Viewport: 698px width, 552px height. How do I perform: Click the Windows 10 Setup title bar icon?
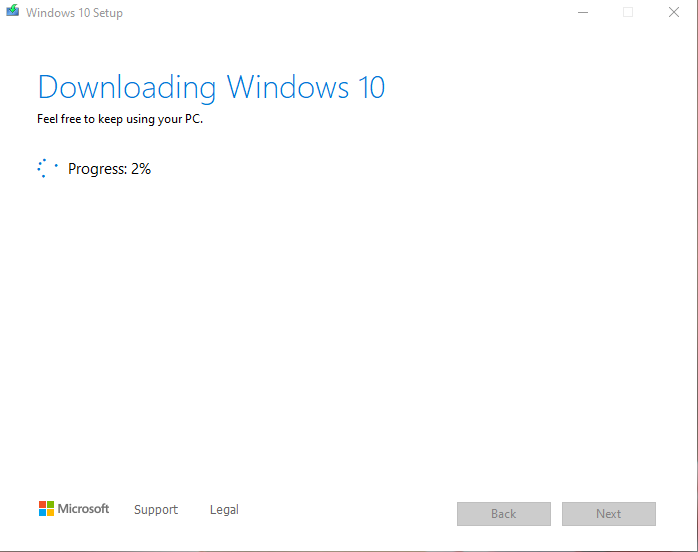point(12,11)
